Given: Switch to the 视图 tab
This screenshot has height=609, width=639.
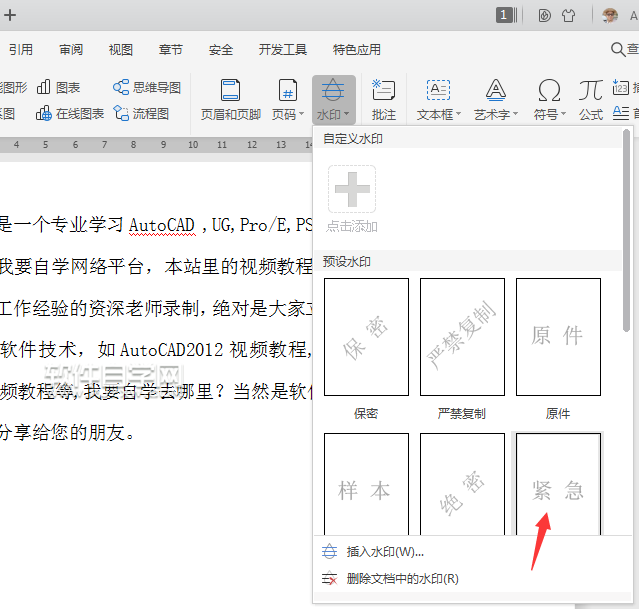Looking at the screenshot, I should click(121, 50).
